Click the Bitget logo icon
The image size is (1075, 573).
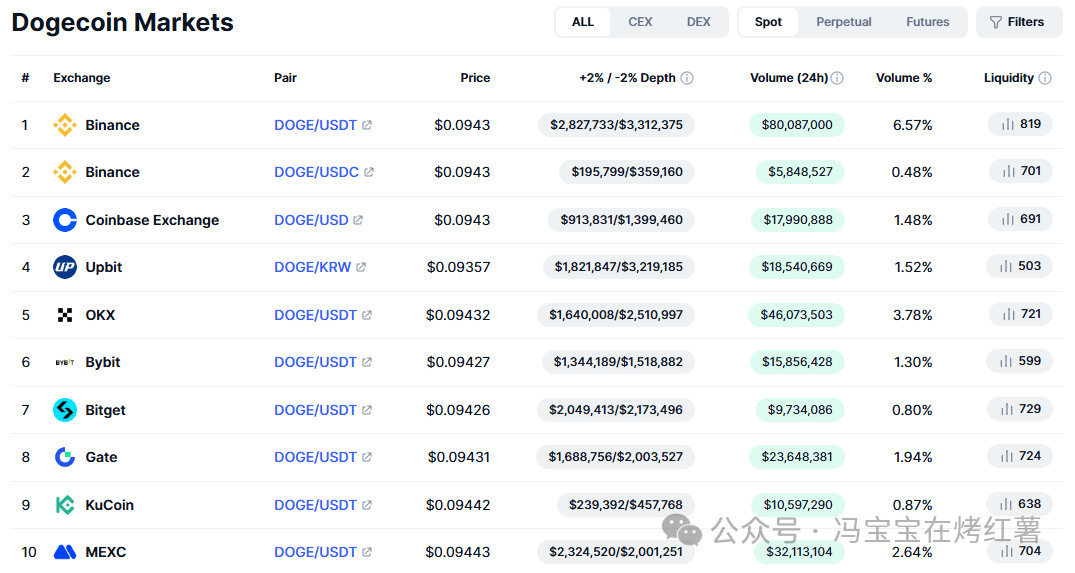coord(65,410)
